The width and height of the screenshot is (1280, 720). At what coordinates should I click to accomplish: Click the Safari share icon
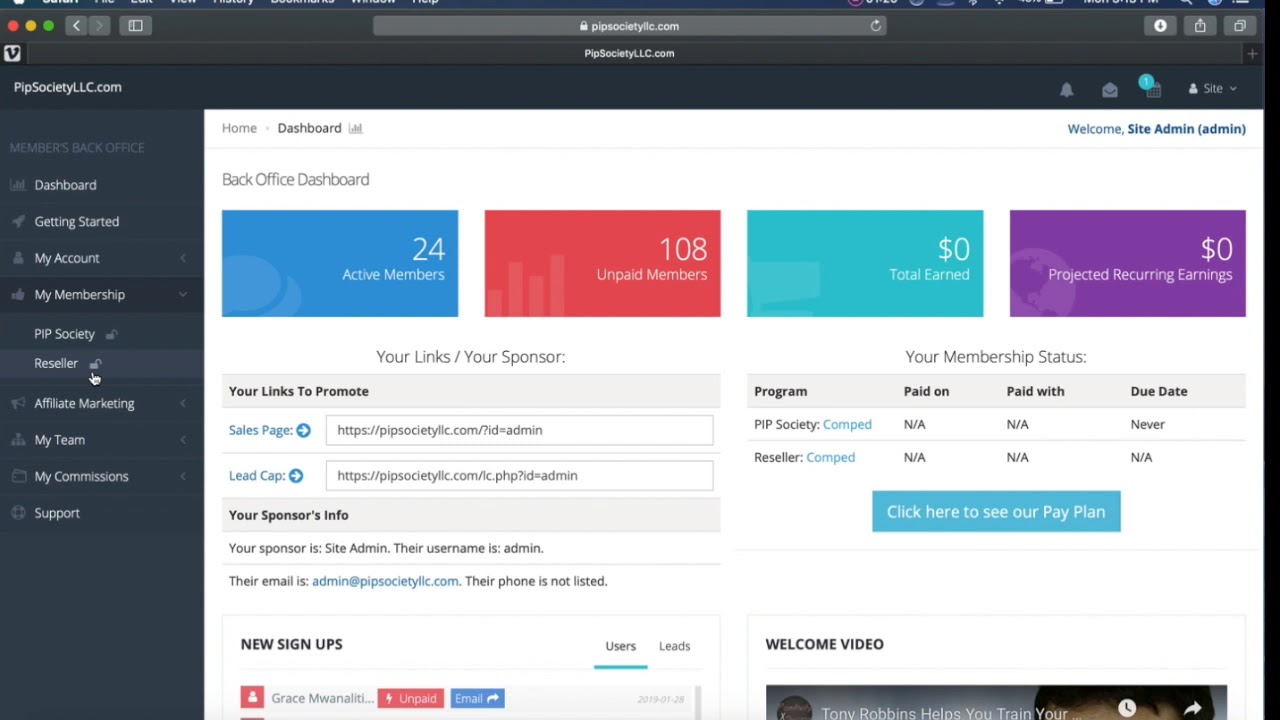pyautogui.click(x=1200, y=26)
